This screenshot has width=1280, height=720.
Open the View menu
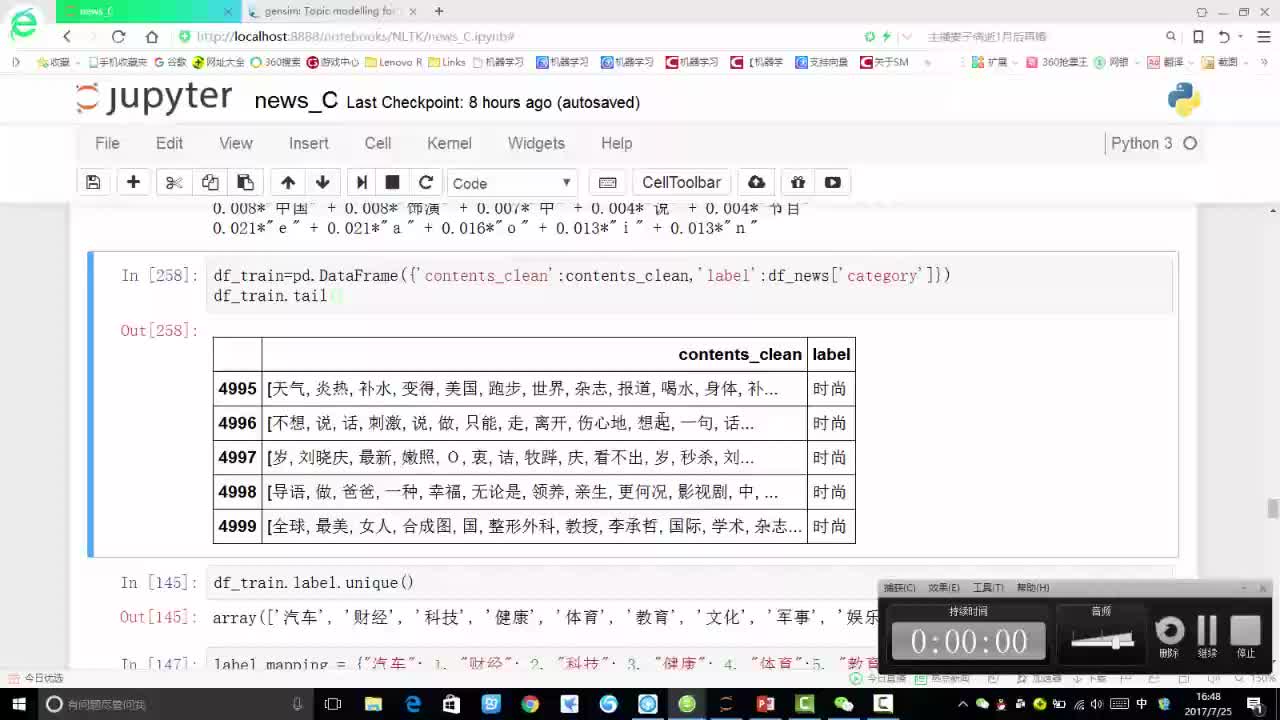click(x=236, y=143)
